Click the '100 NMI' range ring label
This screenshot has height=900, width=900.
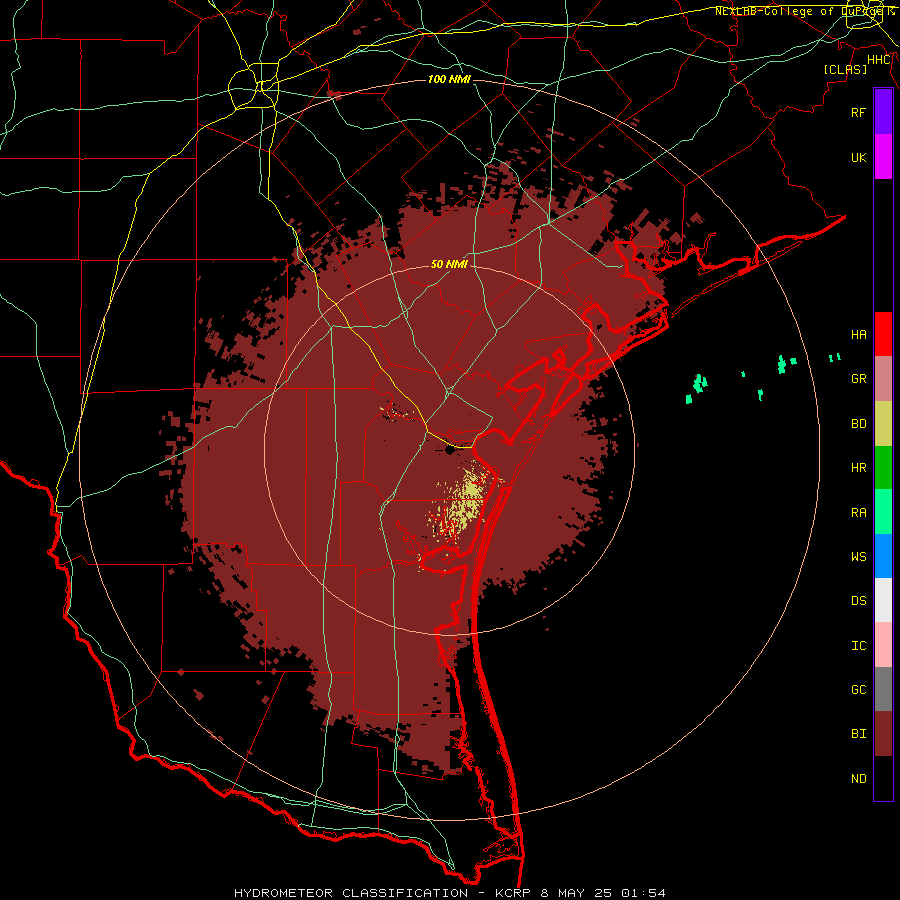[449, 79]
